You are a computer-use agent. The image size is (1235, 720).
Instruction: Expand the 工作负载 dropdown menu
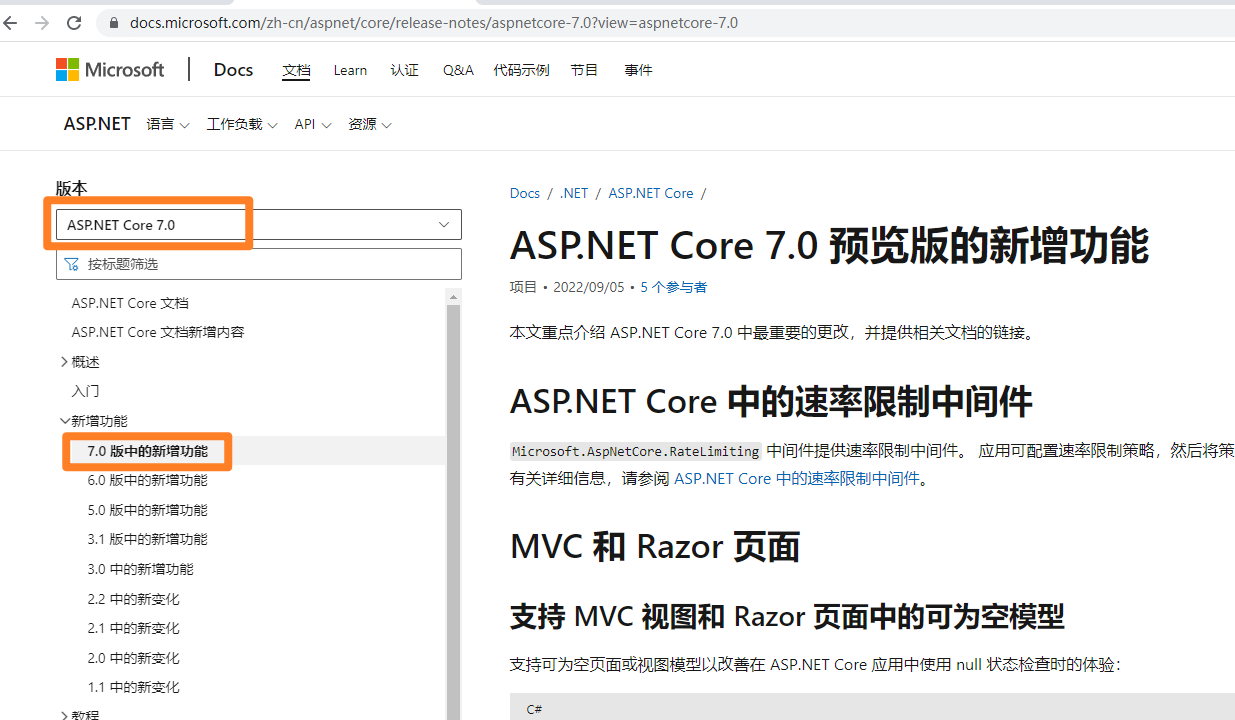click(x=242, y=124)
